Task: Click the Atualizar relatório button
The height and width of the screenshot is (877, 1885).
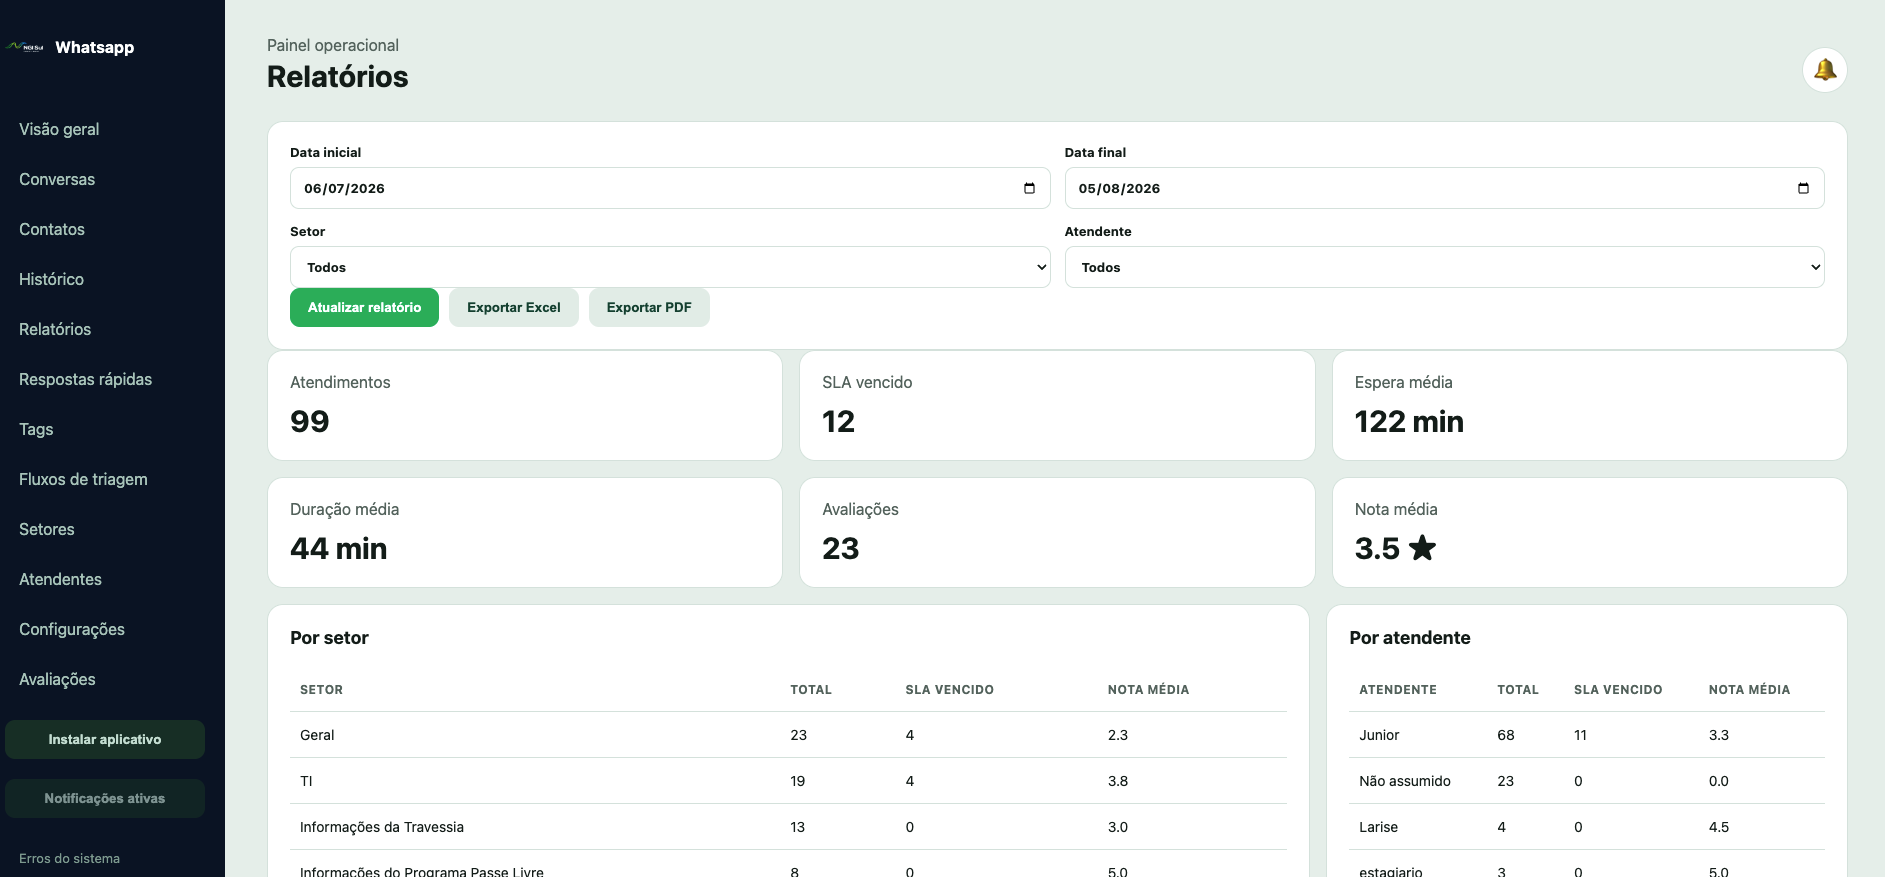Action: coord(364,308)
